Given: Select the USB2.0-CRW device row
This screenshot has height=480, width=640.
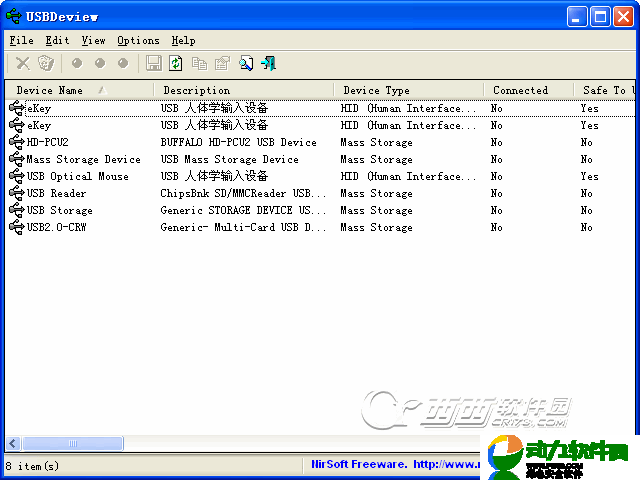Looking at the screenshot, I should coord(58,228).
